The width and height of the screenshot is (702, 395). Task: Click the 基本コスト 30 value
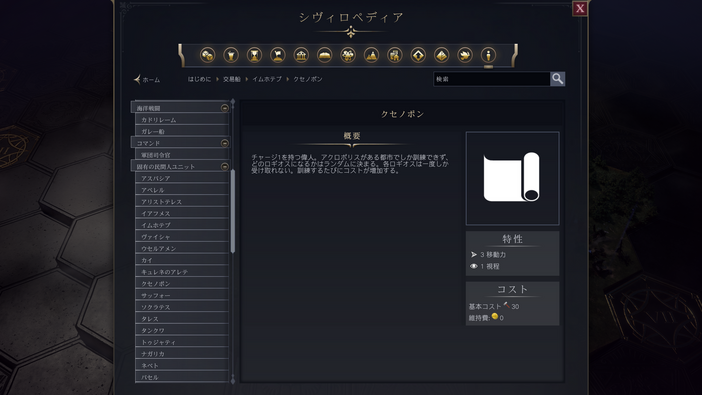point(494,306)
